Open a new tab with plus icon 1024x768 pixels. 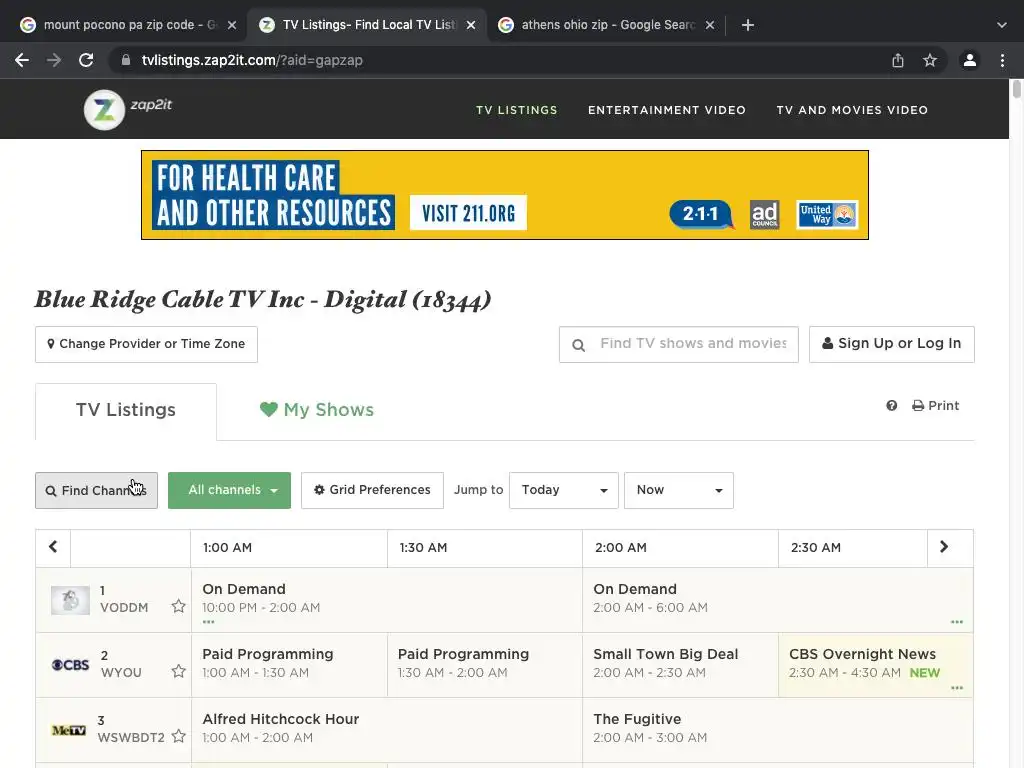pyautogui.click(x=748, y=25)
